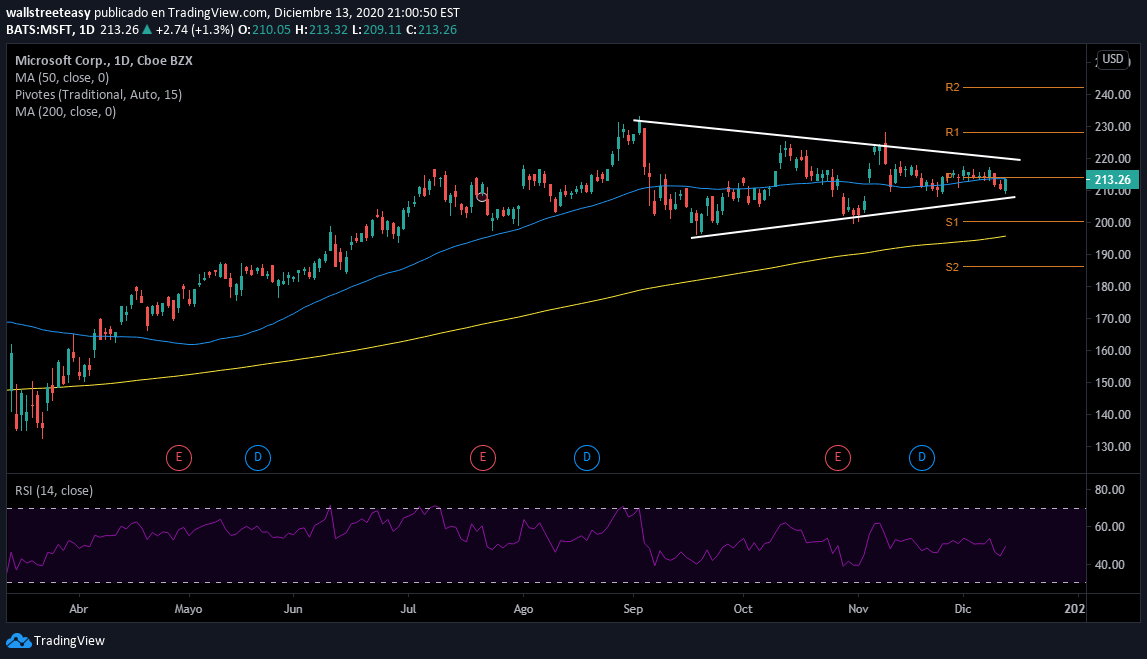Click the Oct label on time axis

click(742, 609)
